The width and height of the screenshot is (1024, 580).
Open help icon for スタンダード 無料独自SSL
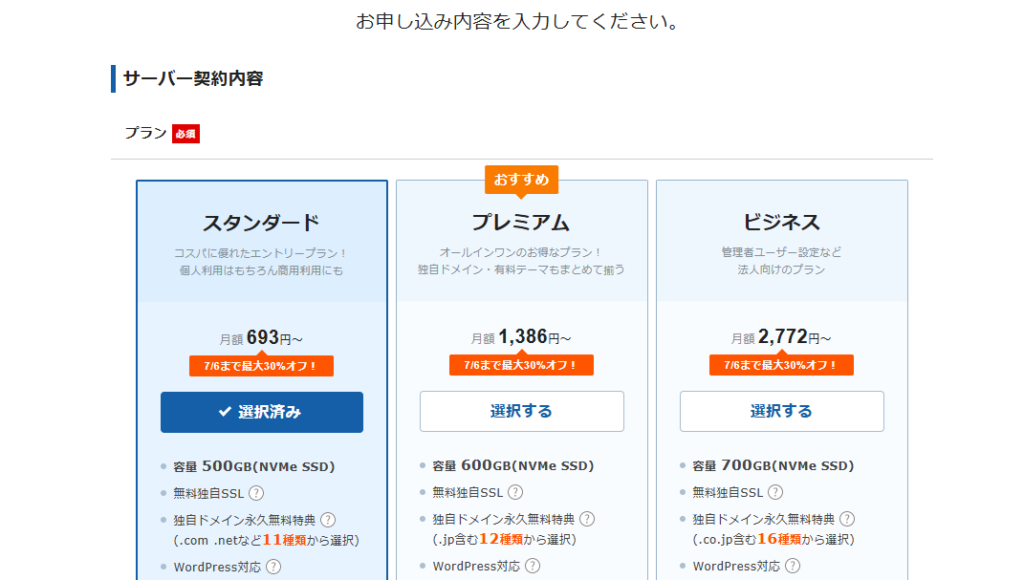pos(257,493)
